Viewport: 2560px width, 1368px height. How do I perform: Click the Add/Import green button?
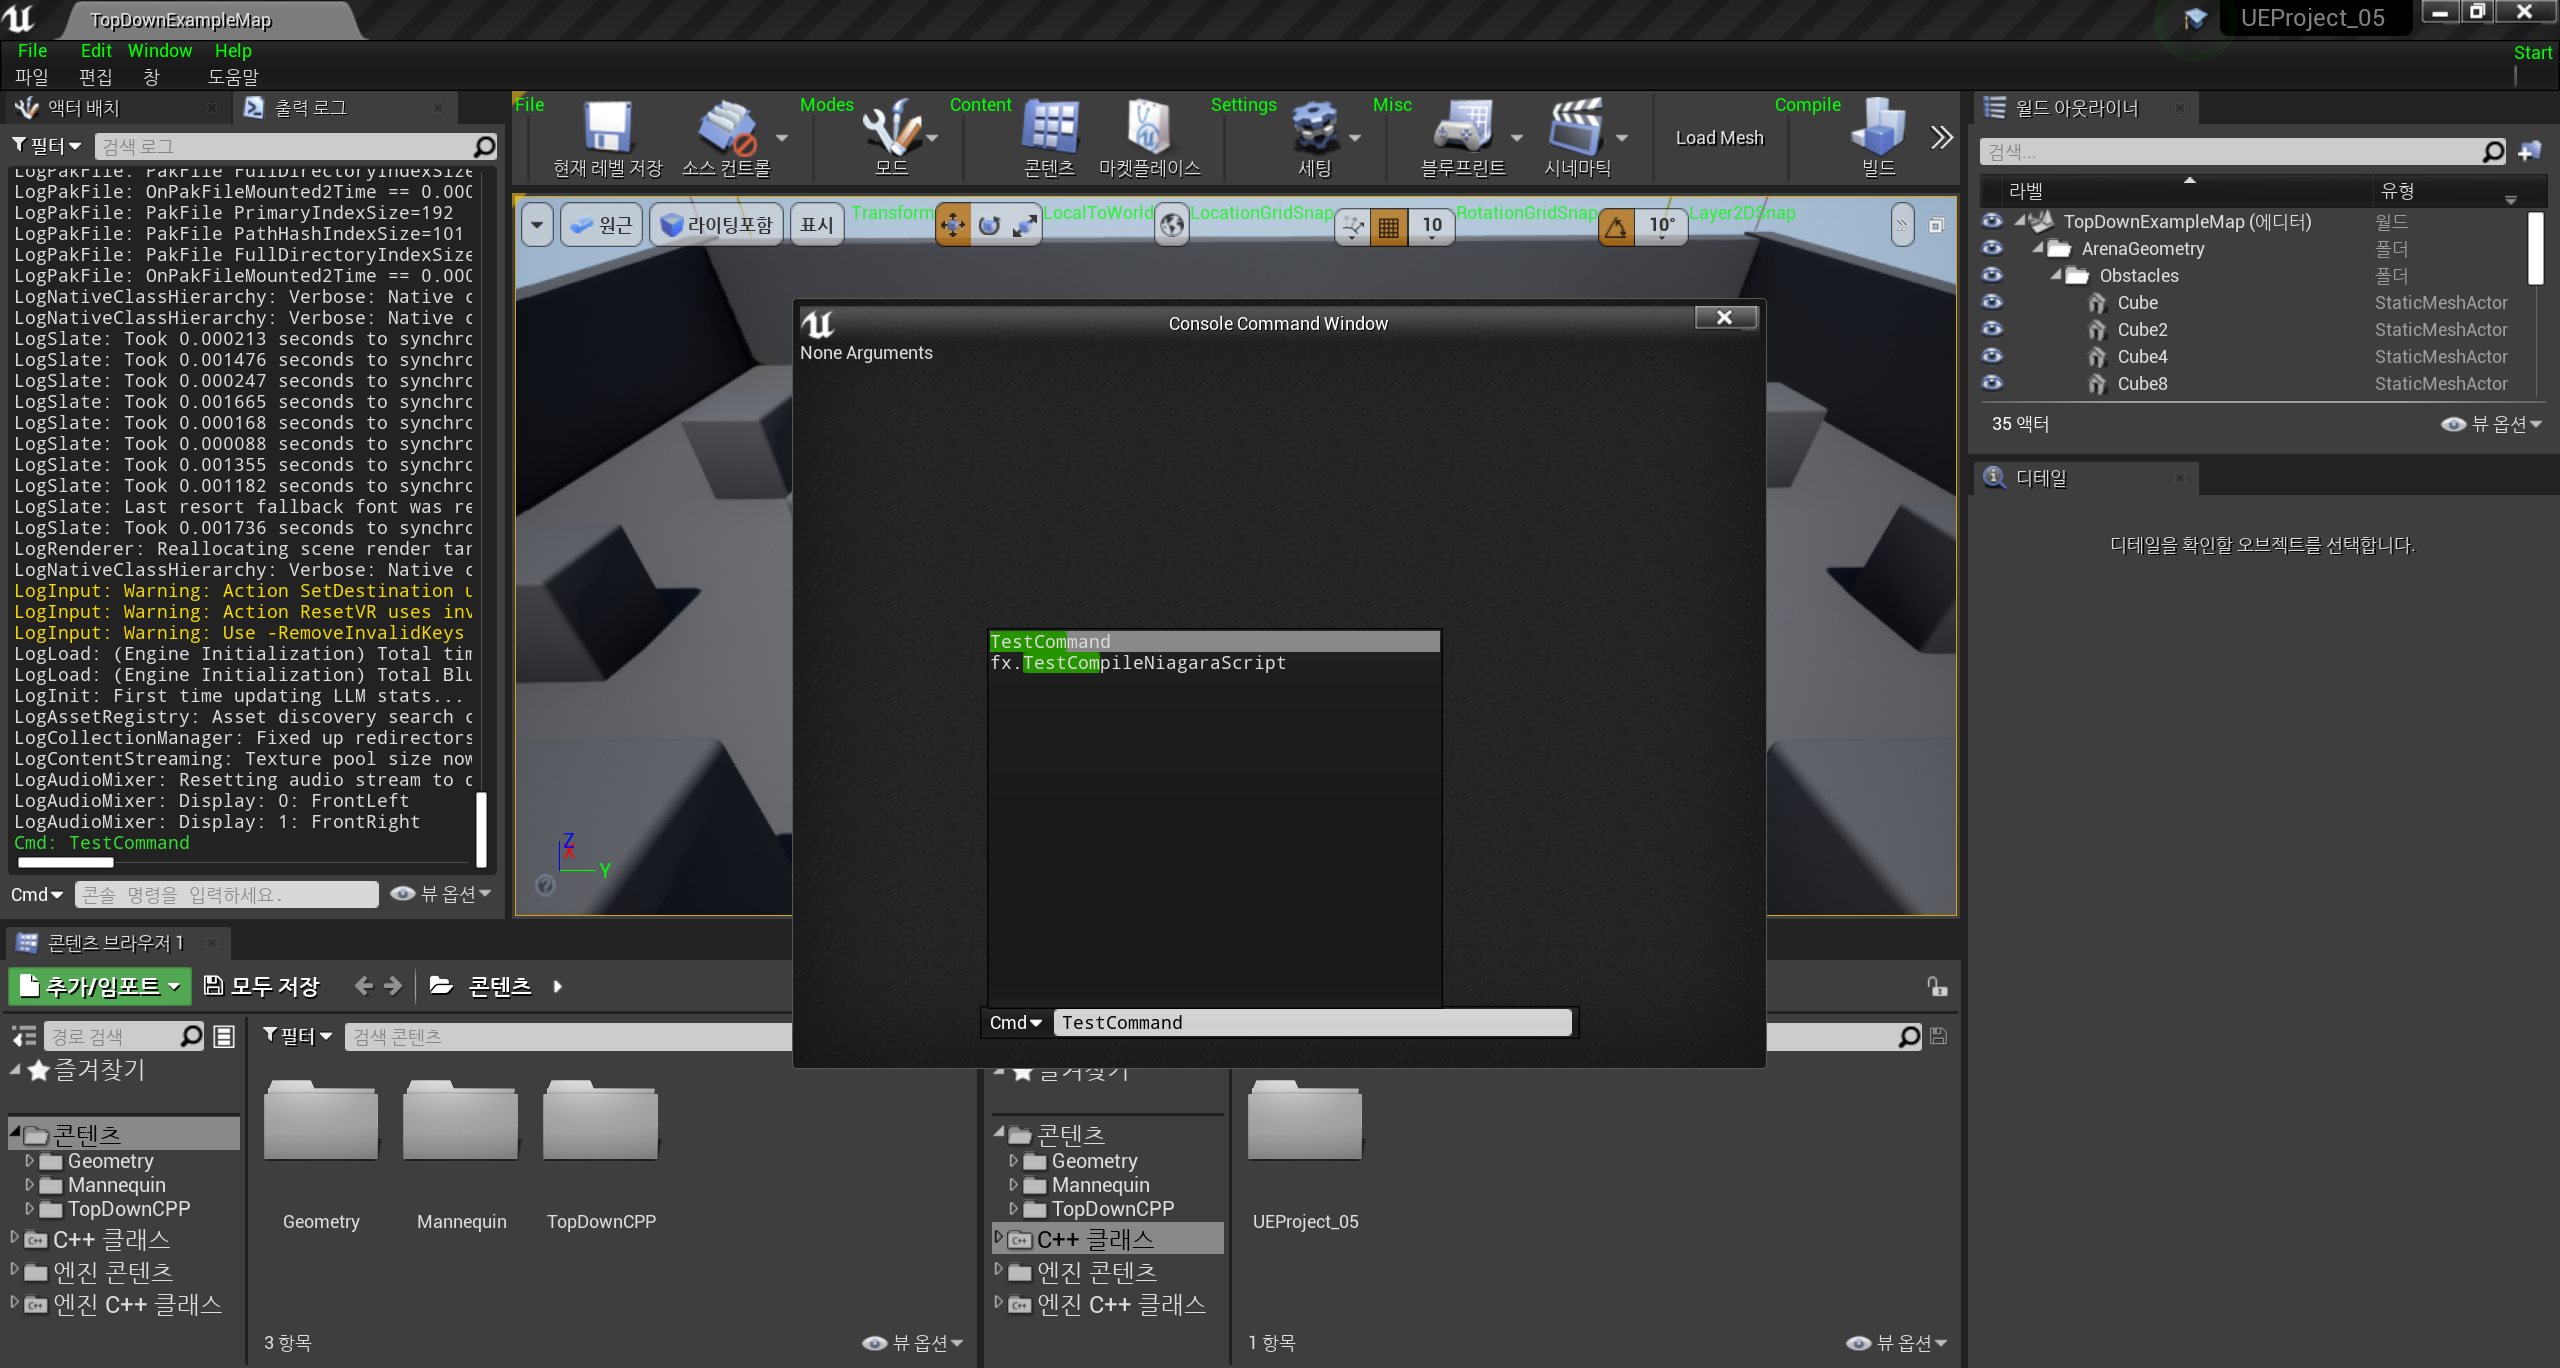[x=99, y=987]
